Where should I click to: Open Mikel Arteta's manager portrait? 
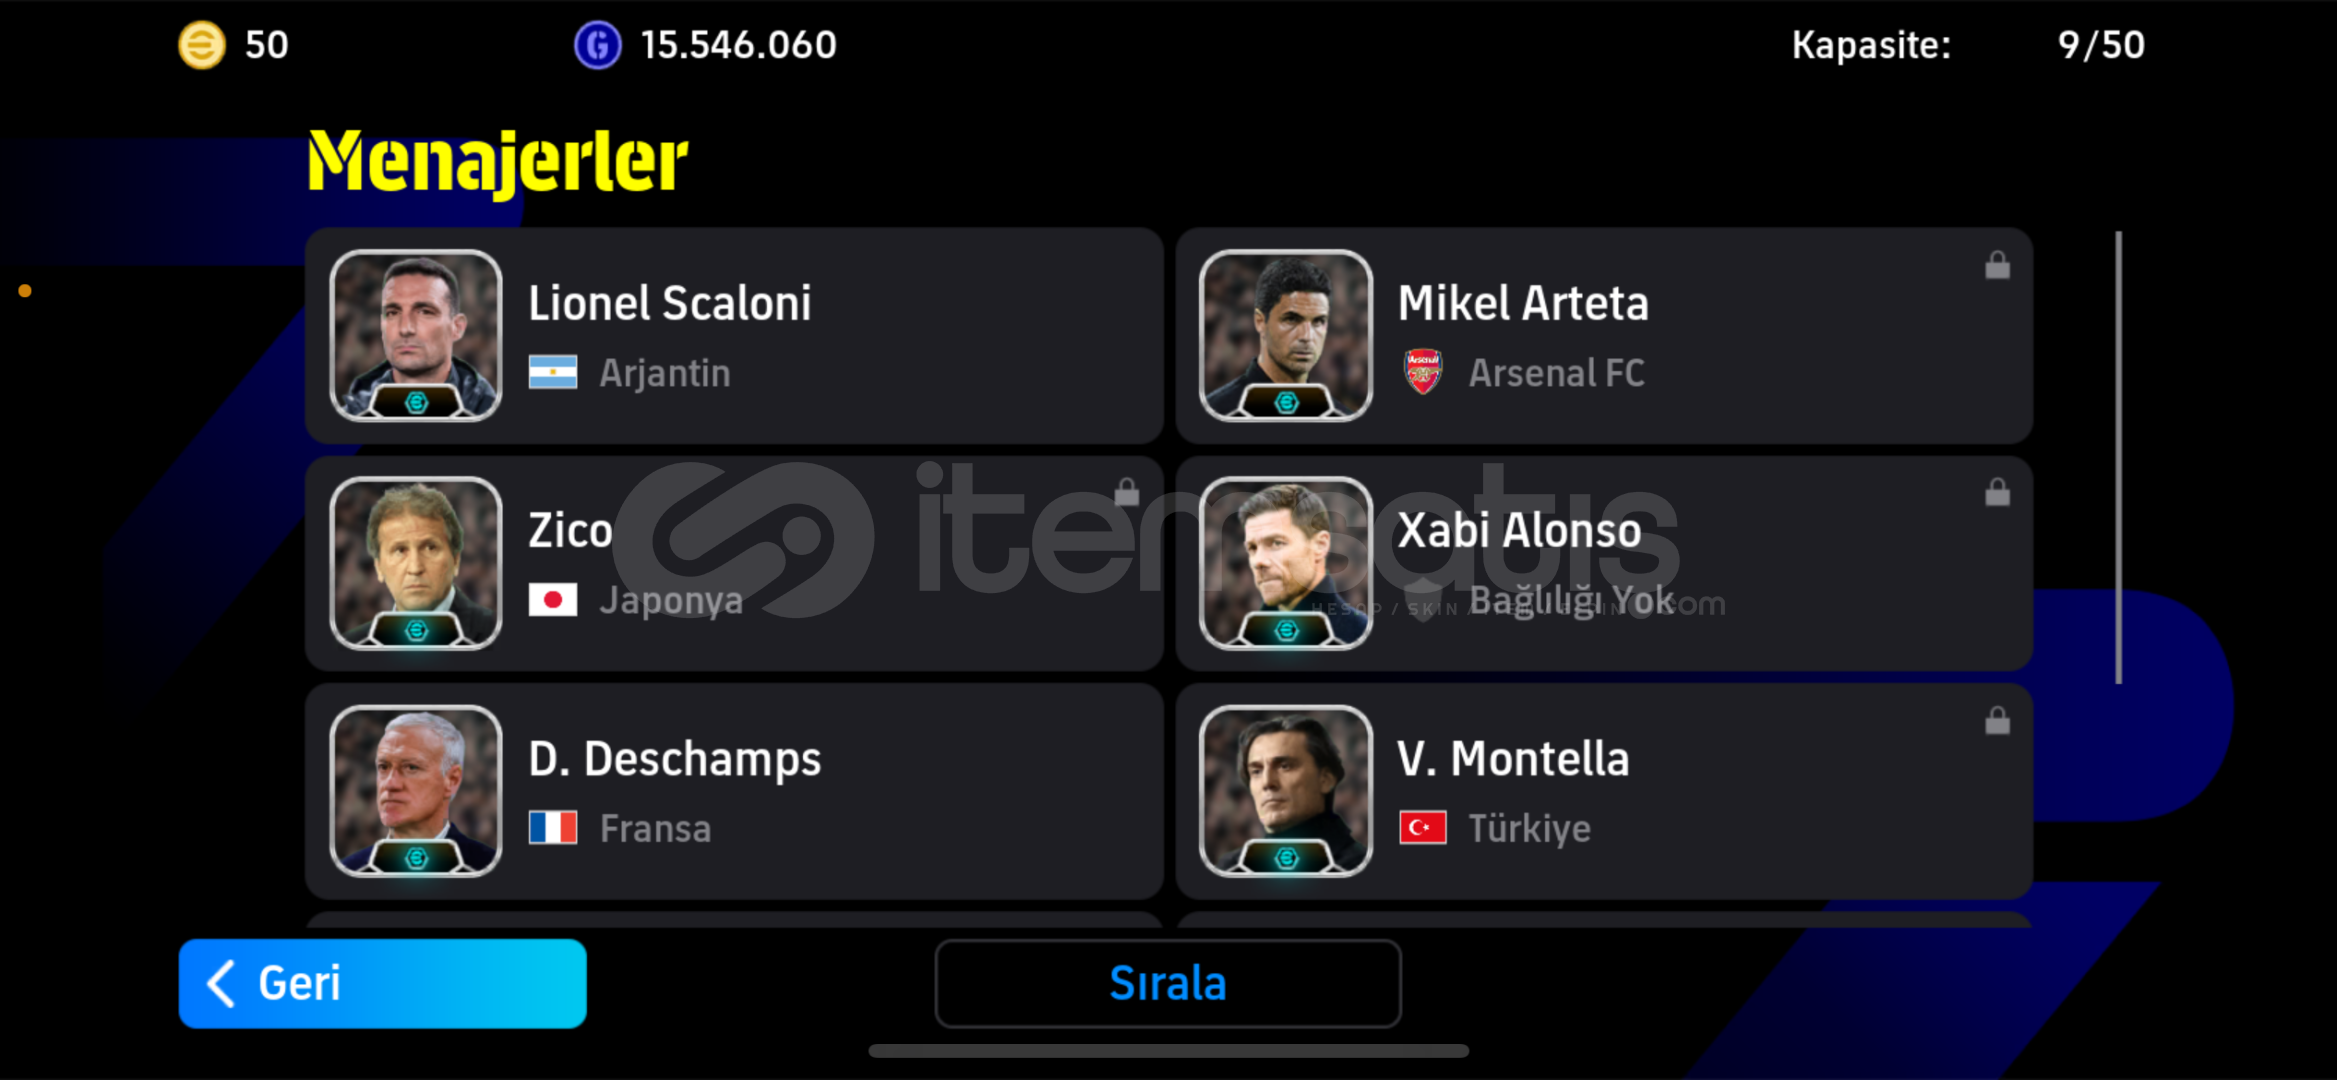click(x=1286, y=335)
